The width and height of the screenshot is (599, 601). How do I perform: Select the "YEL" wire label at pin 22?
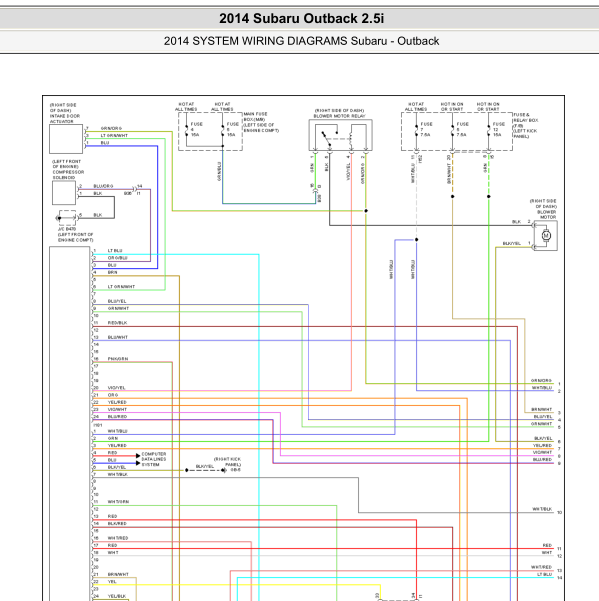coord(112,581)
